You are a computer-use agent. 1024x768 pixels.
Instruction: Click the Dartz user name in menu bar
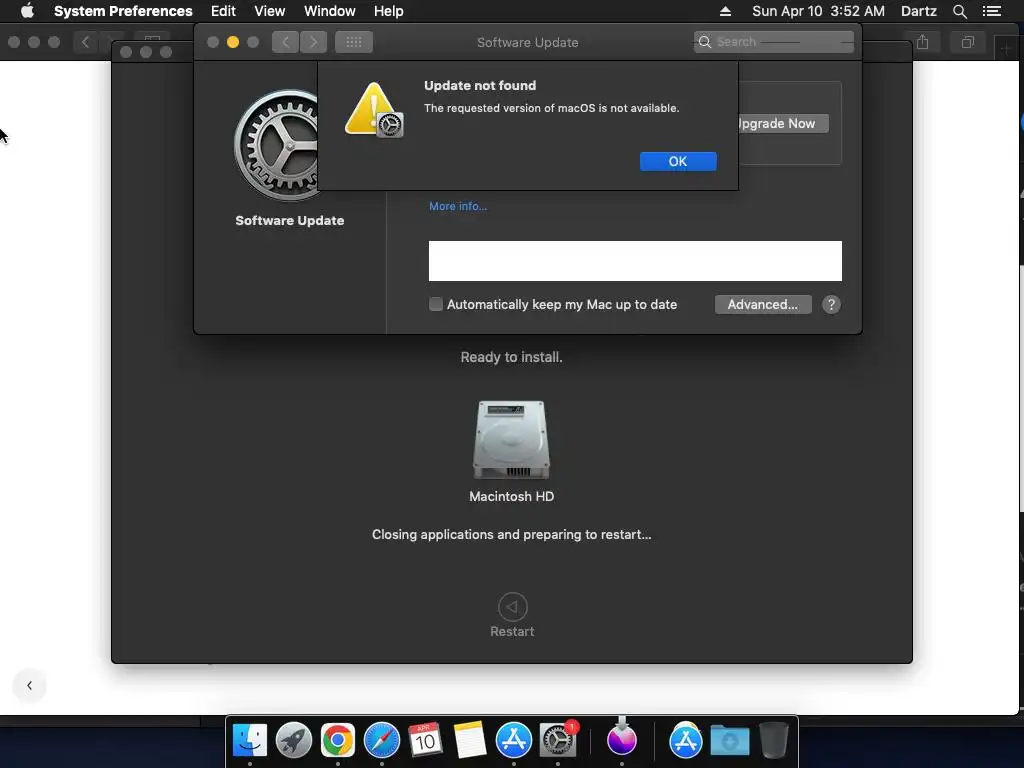[x=918, y=11]
